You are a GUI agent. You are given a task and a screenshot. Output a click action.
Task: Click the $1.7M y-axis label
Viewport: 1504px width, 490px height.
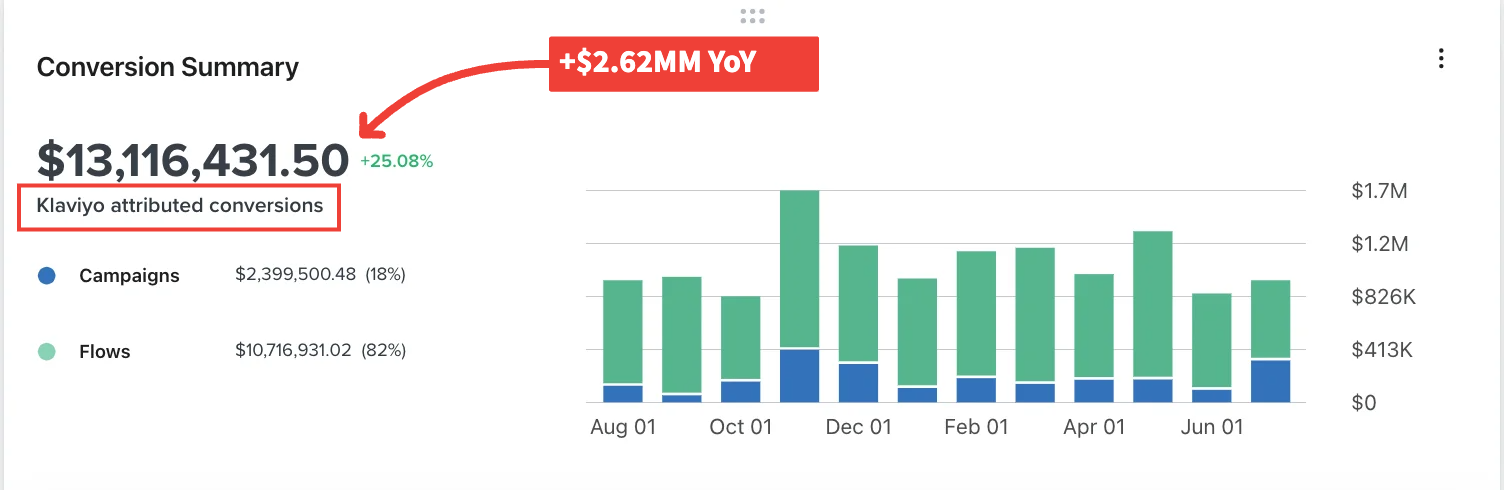tap(1378, 191)
